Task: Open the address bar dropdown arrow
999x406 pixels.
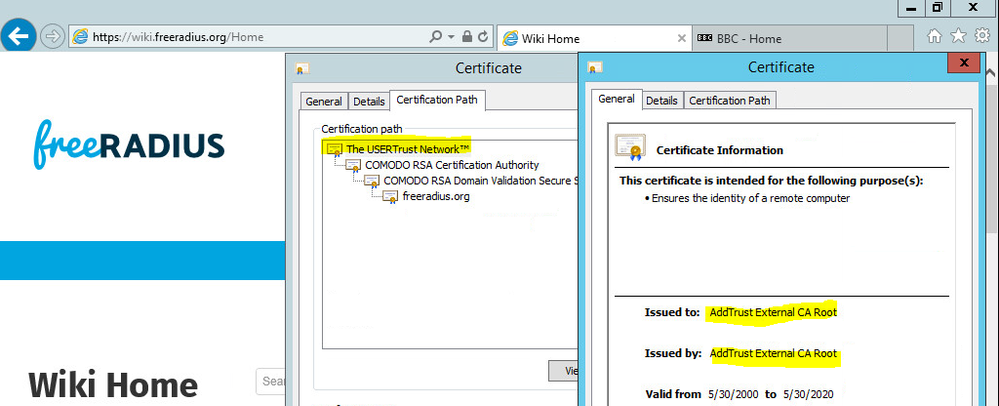Action: coord(452,37)
